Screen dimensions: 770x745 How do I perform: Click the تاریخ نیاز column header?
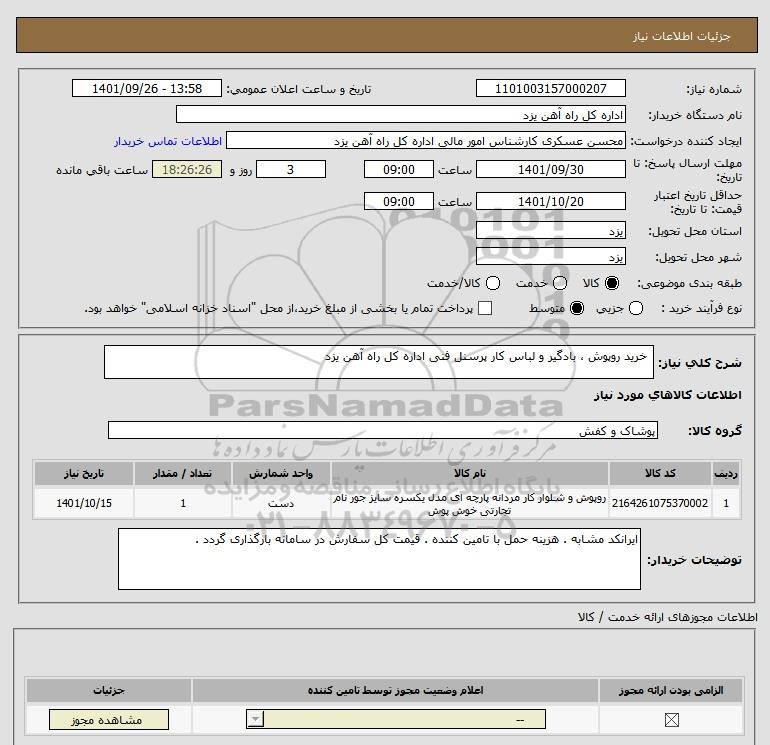[x=83, y=473]
